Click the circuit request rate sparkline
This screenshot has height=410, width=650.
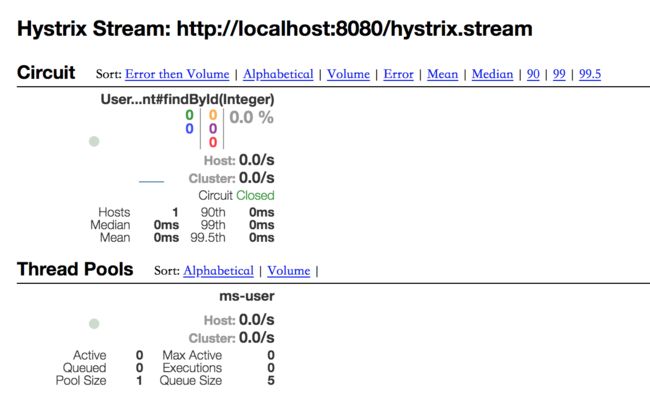click(151, 181)
